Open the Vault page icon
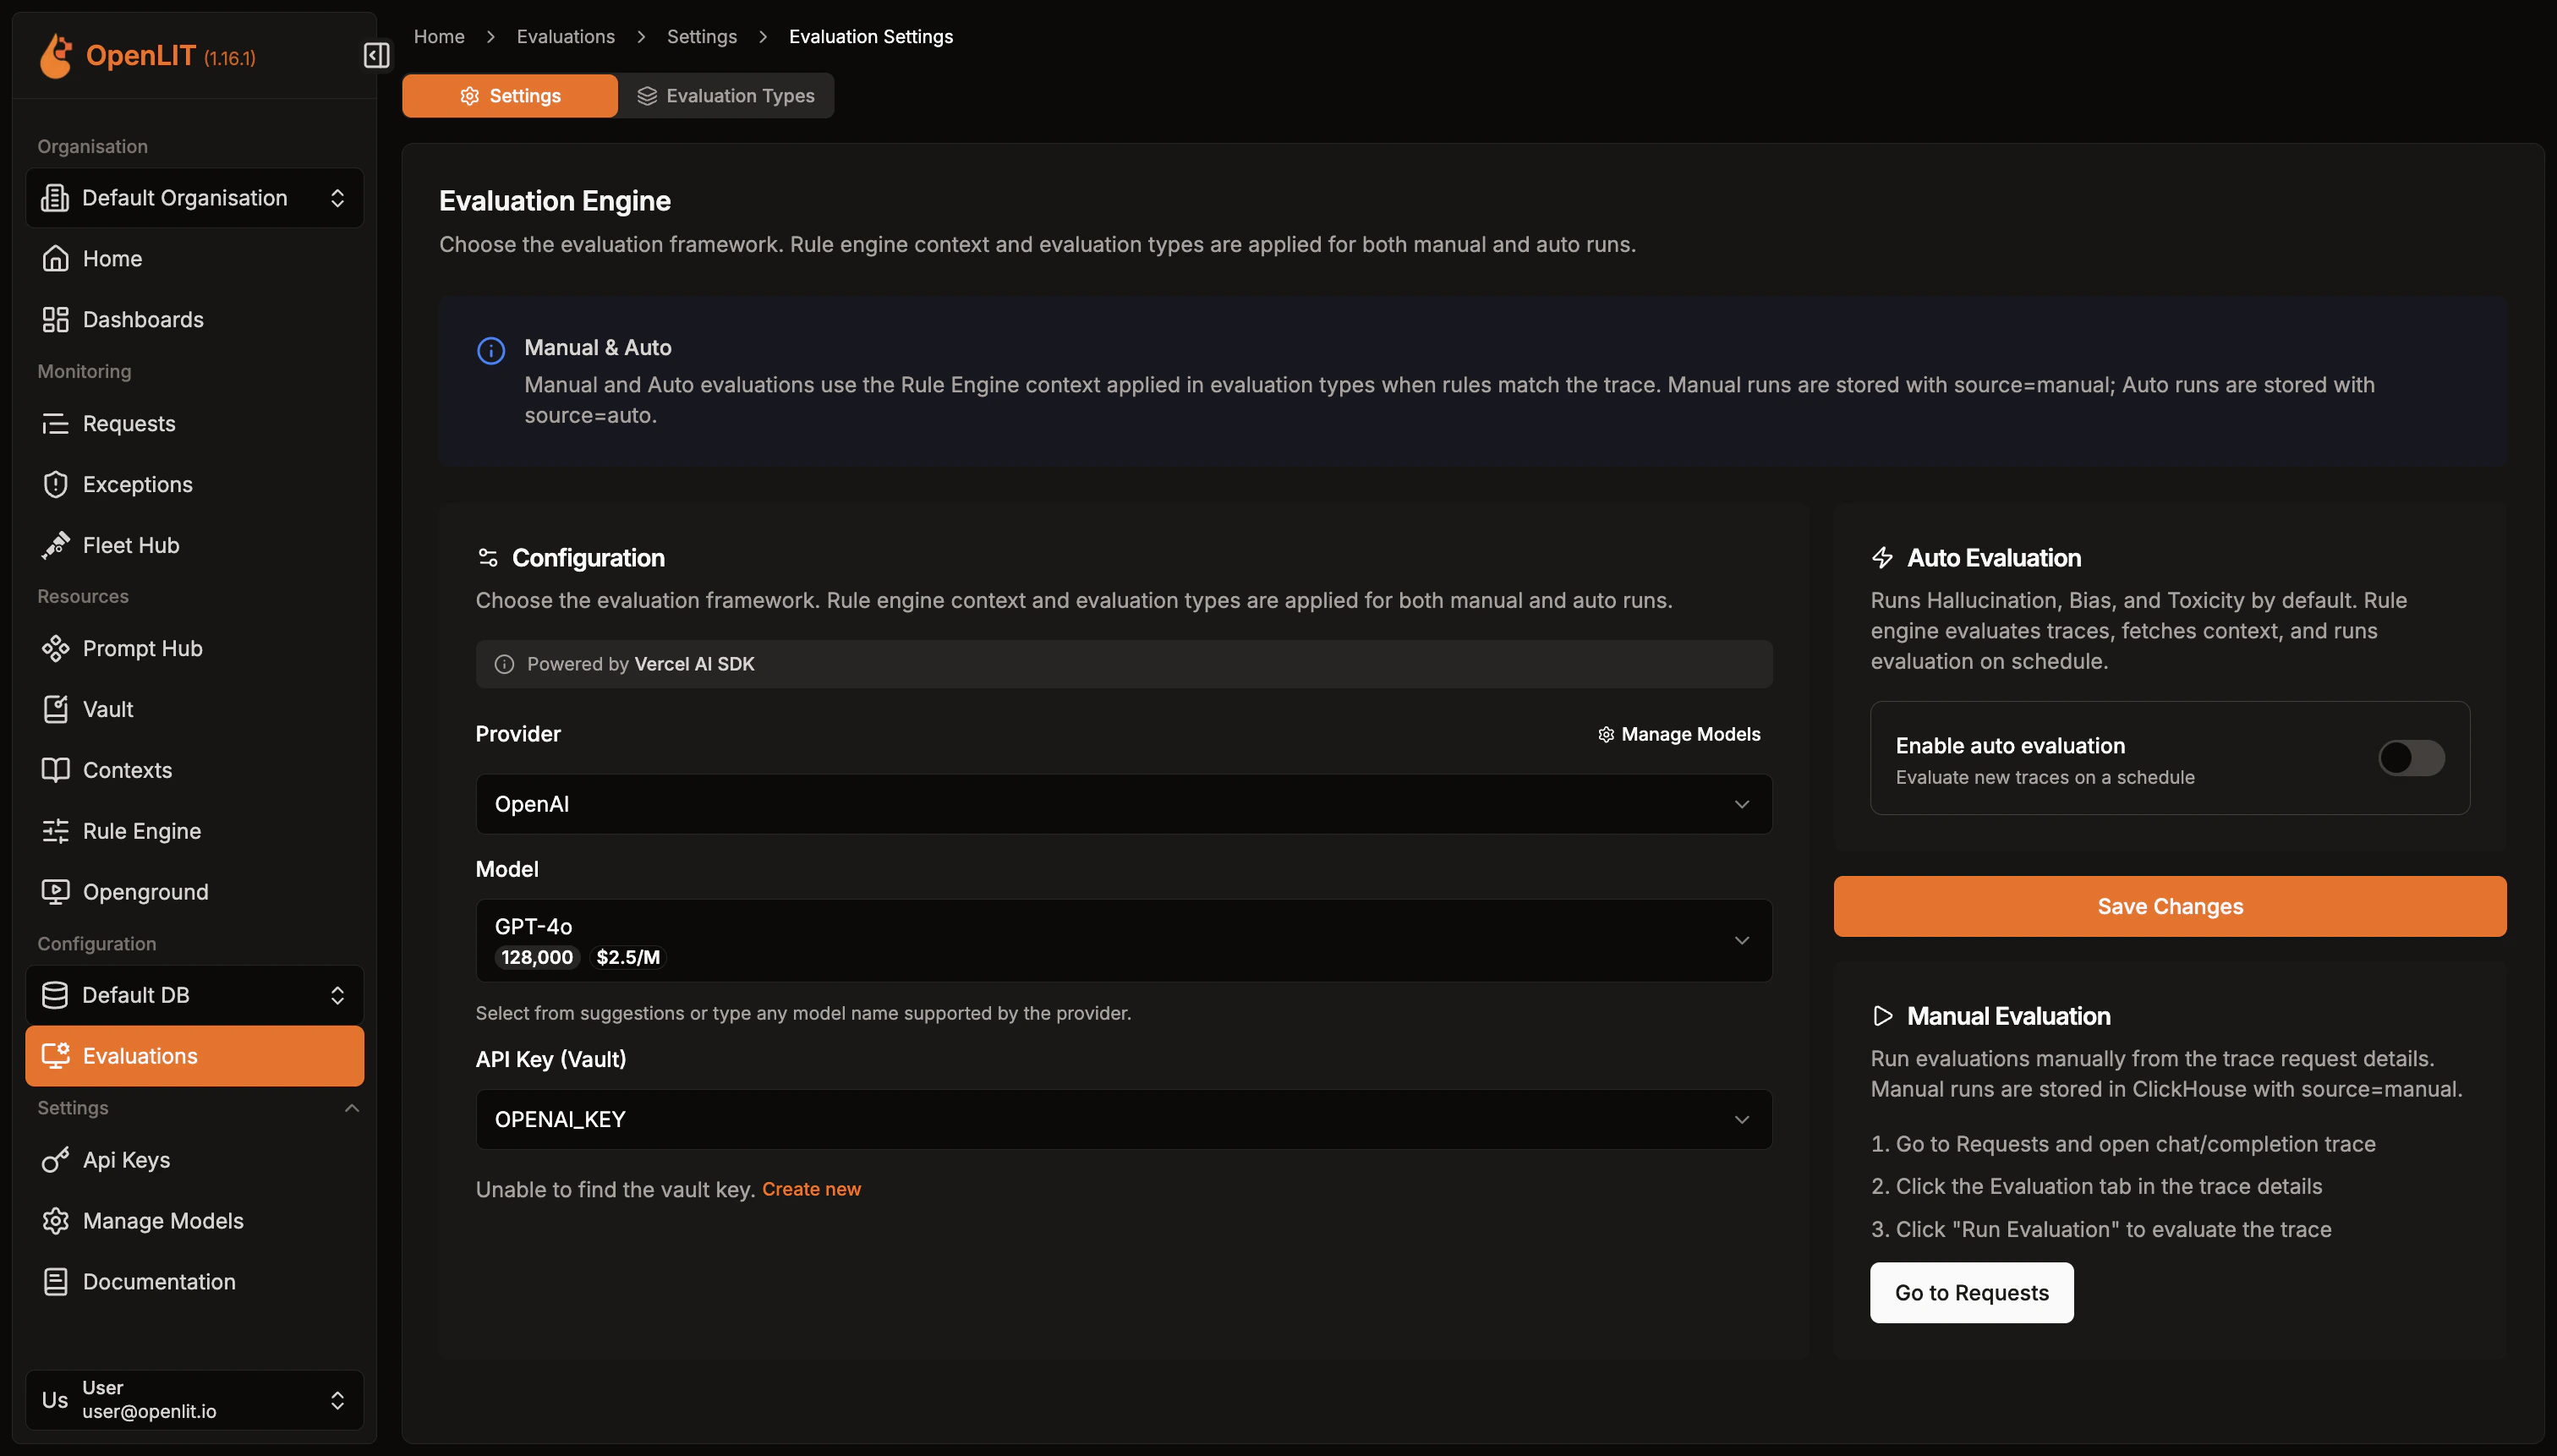 [x=56, y=709]
